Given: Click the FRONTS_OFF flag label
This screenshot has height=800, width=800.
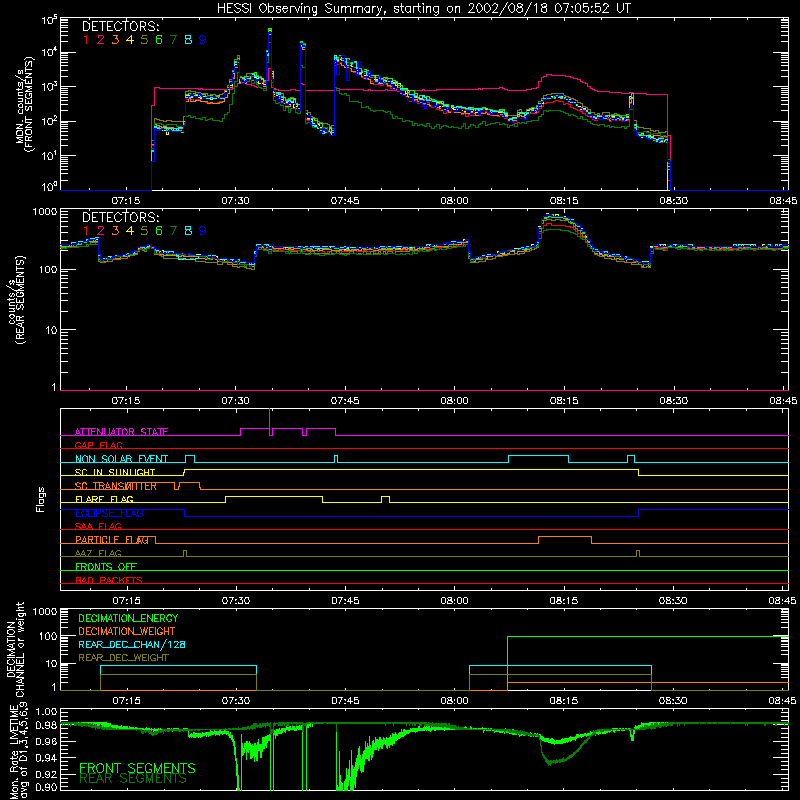Looking at the screenshot, I should pos(106,566).
